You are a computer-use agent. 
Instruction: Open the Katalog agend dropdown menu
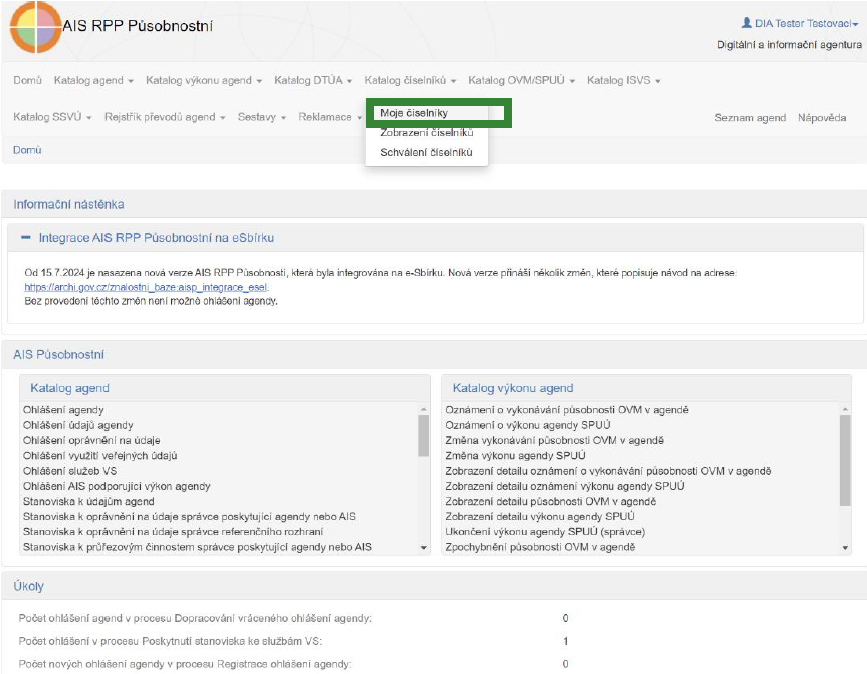(93, 80)
